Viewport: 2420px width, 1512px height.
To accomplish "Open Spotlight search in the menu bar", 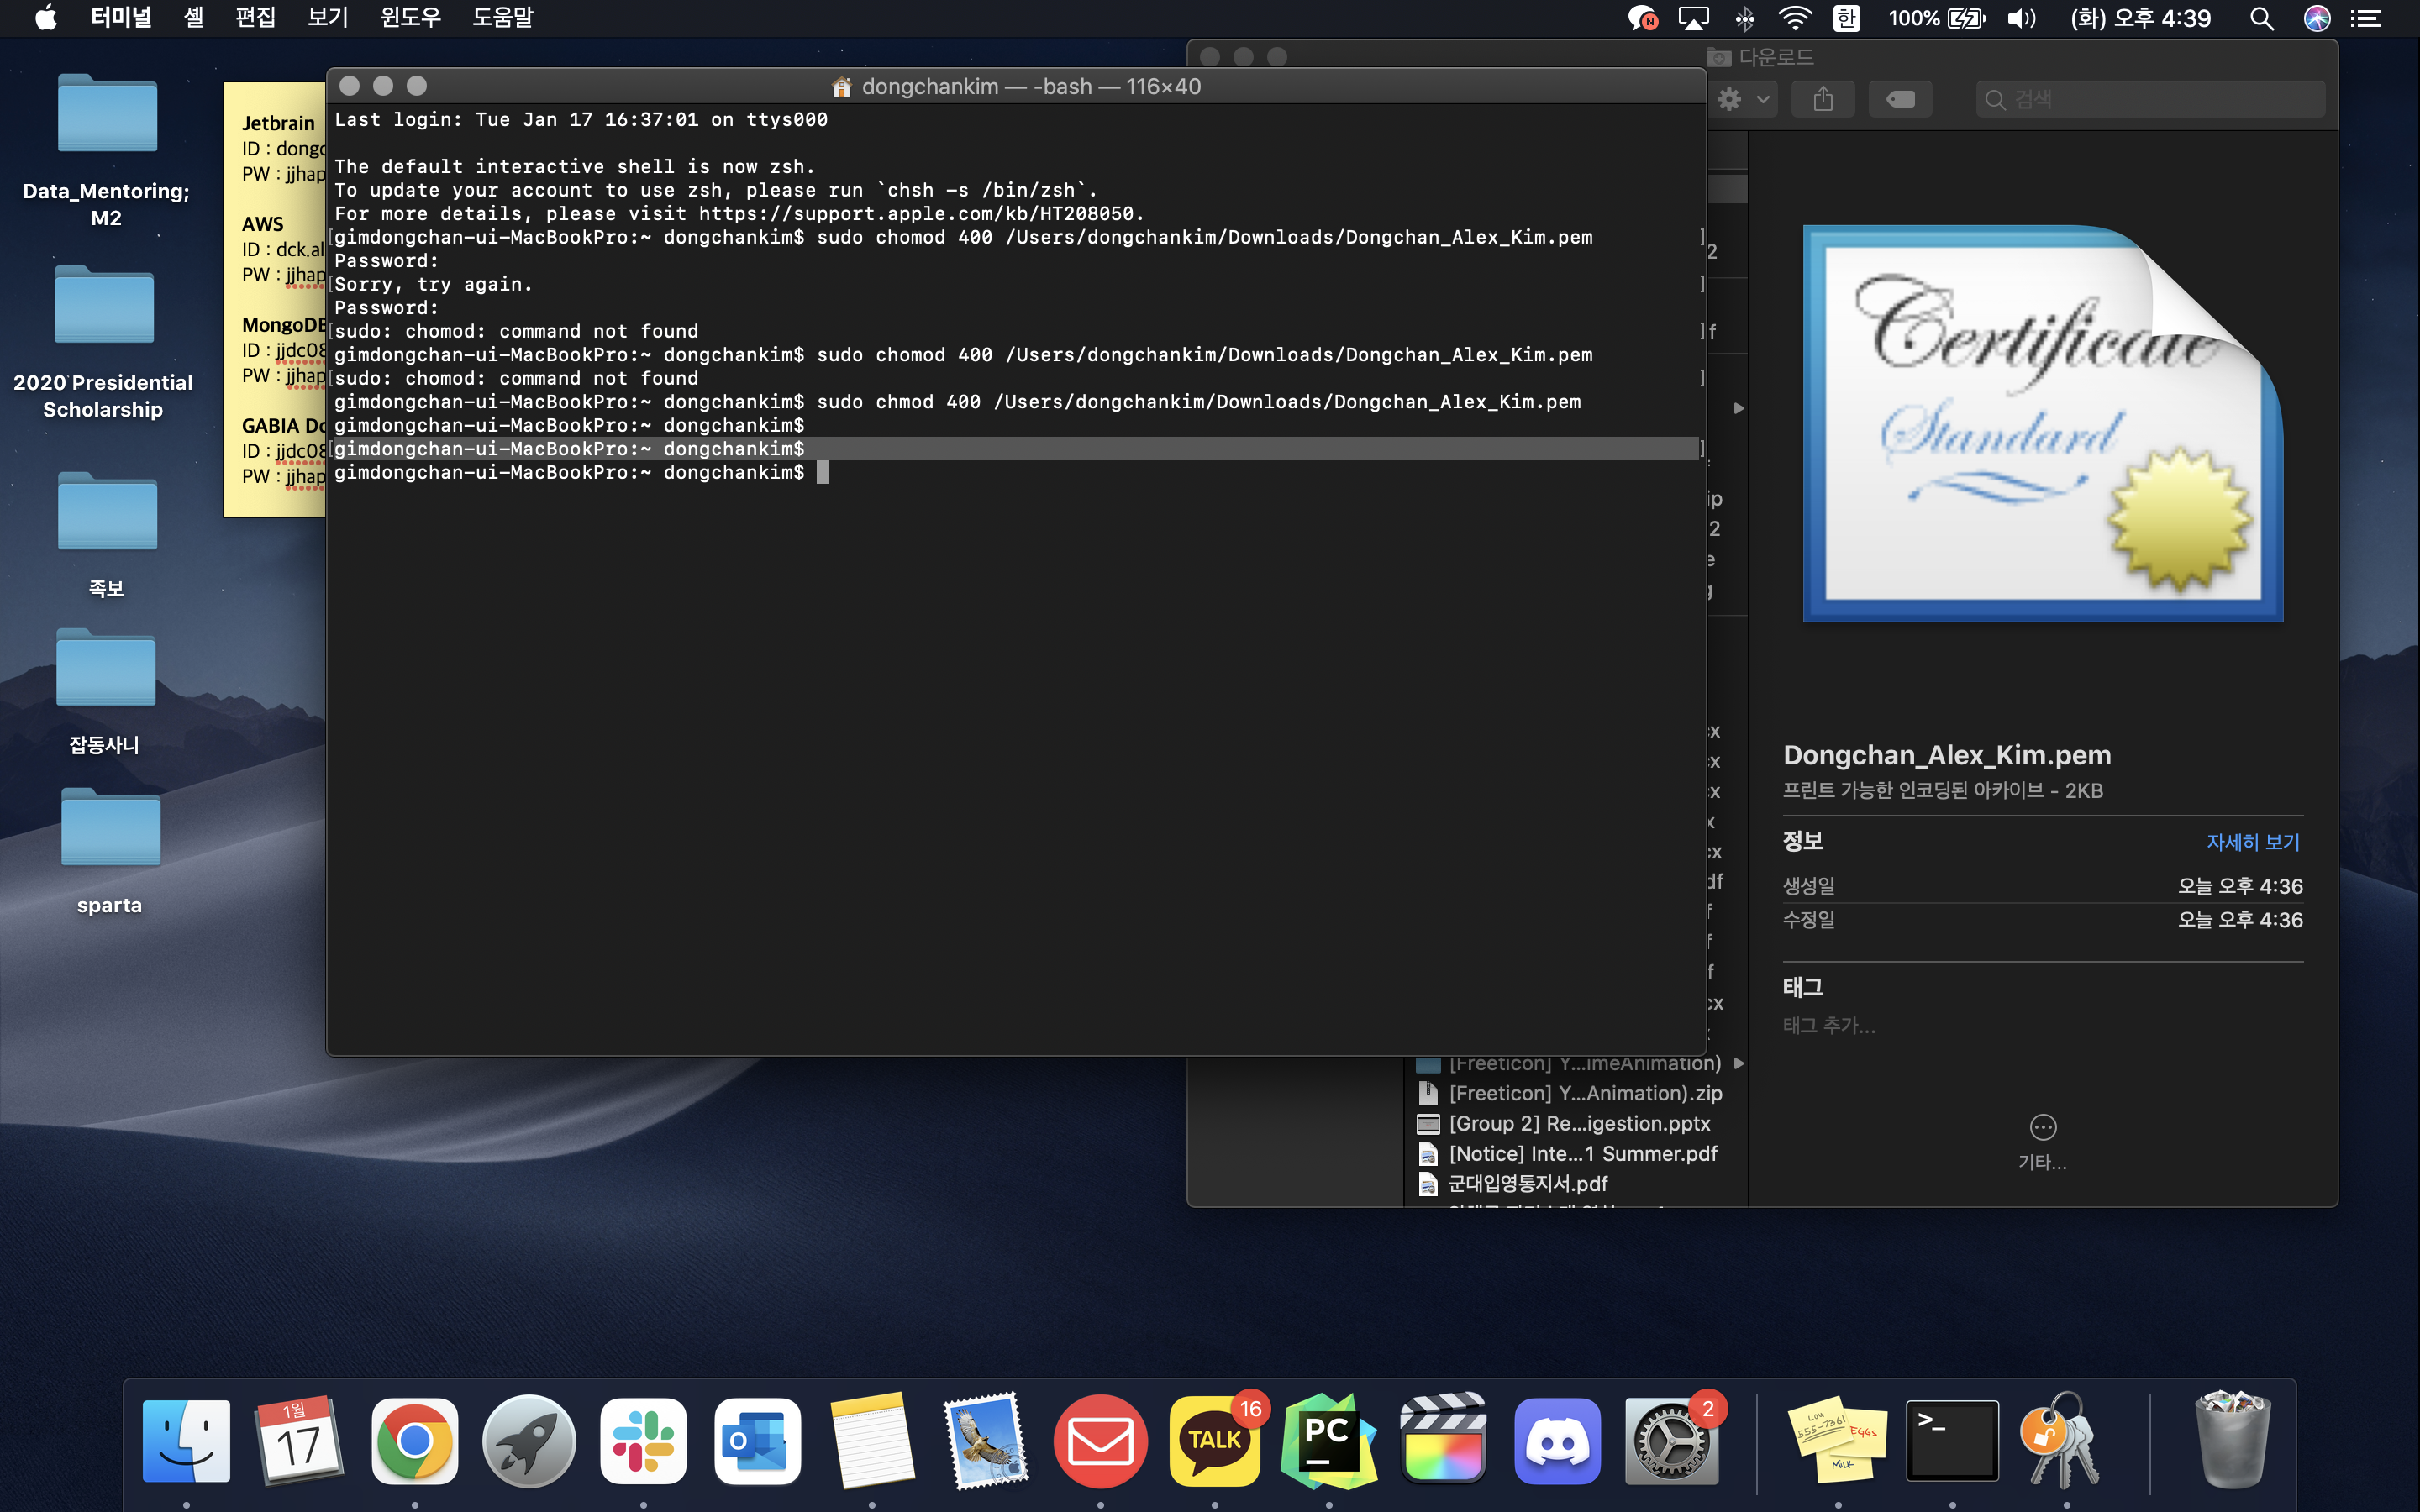I will 2262,18.
